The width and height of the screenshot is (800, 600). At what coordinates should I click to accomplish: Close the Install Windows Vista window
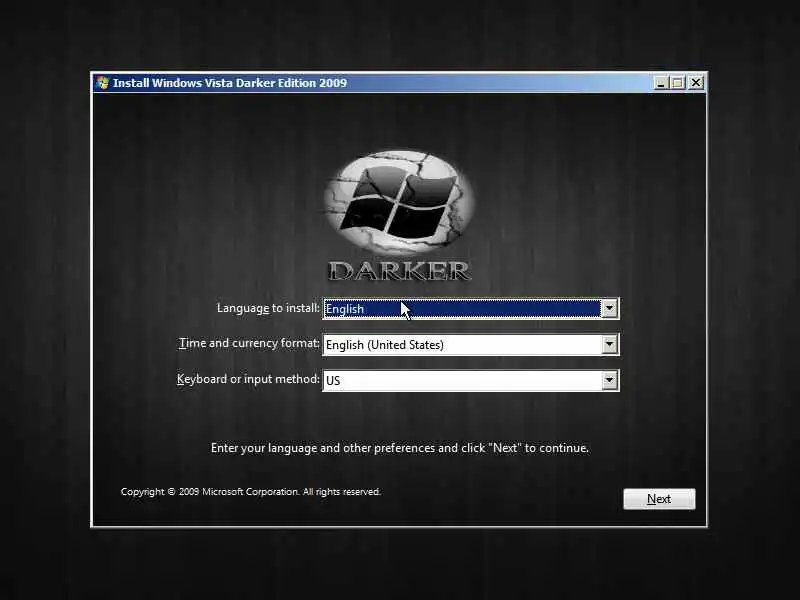(x=695, y=83)
